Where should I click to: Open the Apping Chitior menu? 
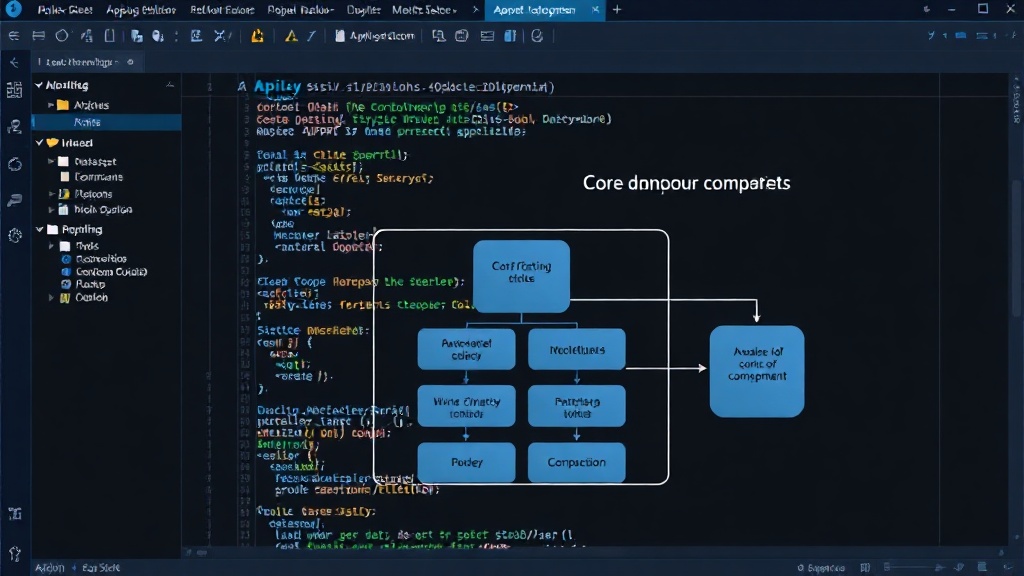pos(141,10)
